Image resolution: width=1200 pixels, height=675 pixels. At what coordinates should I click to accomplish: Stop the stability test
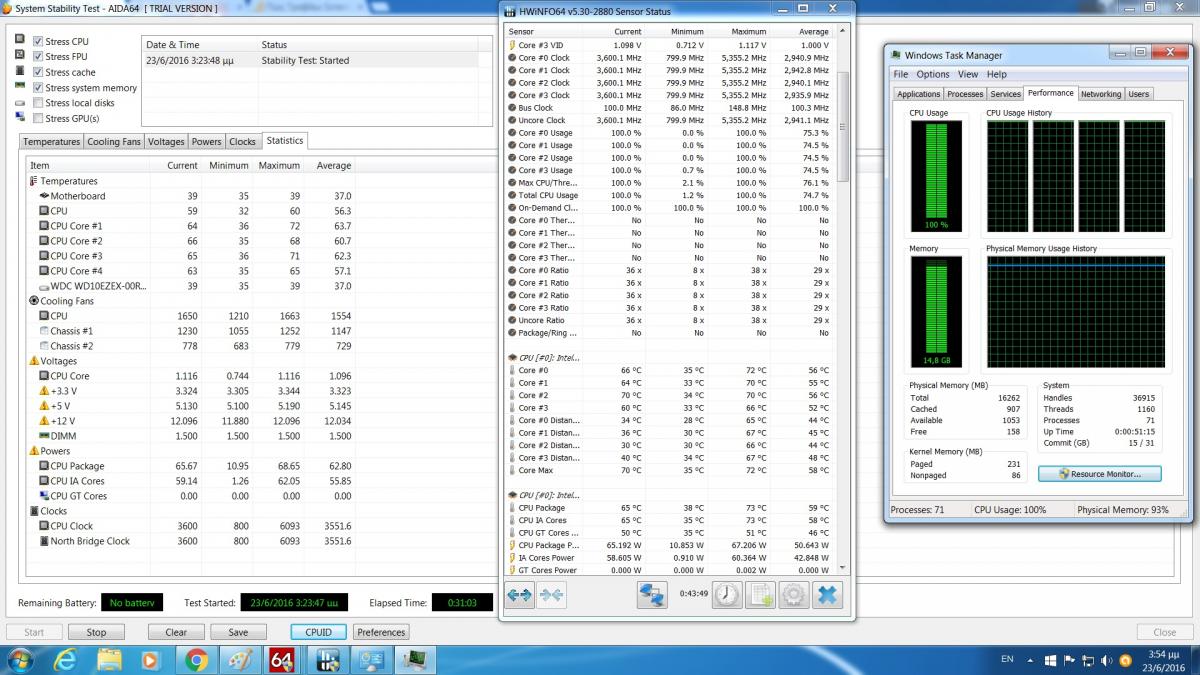tap(96, 632)
